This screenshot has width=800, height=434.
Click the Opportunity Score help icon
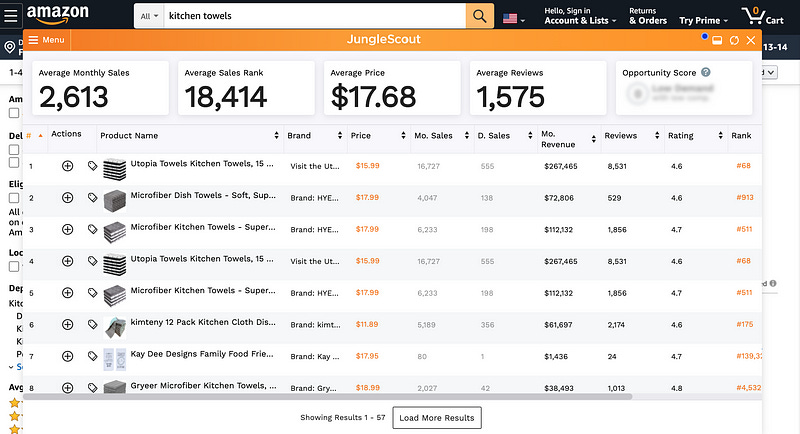706,72
